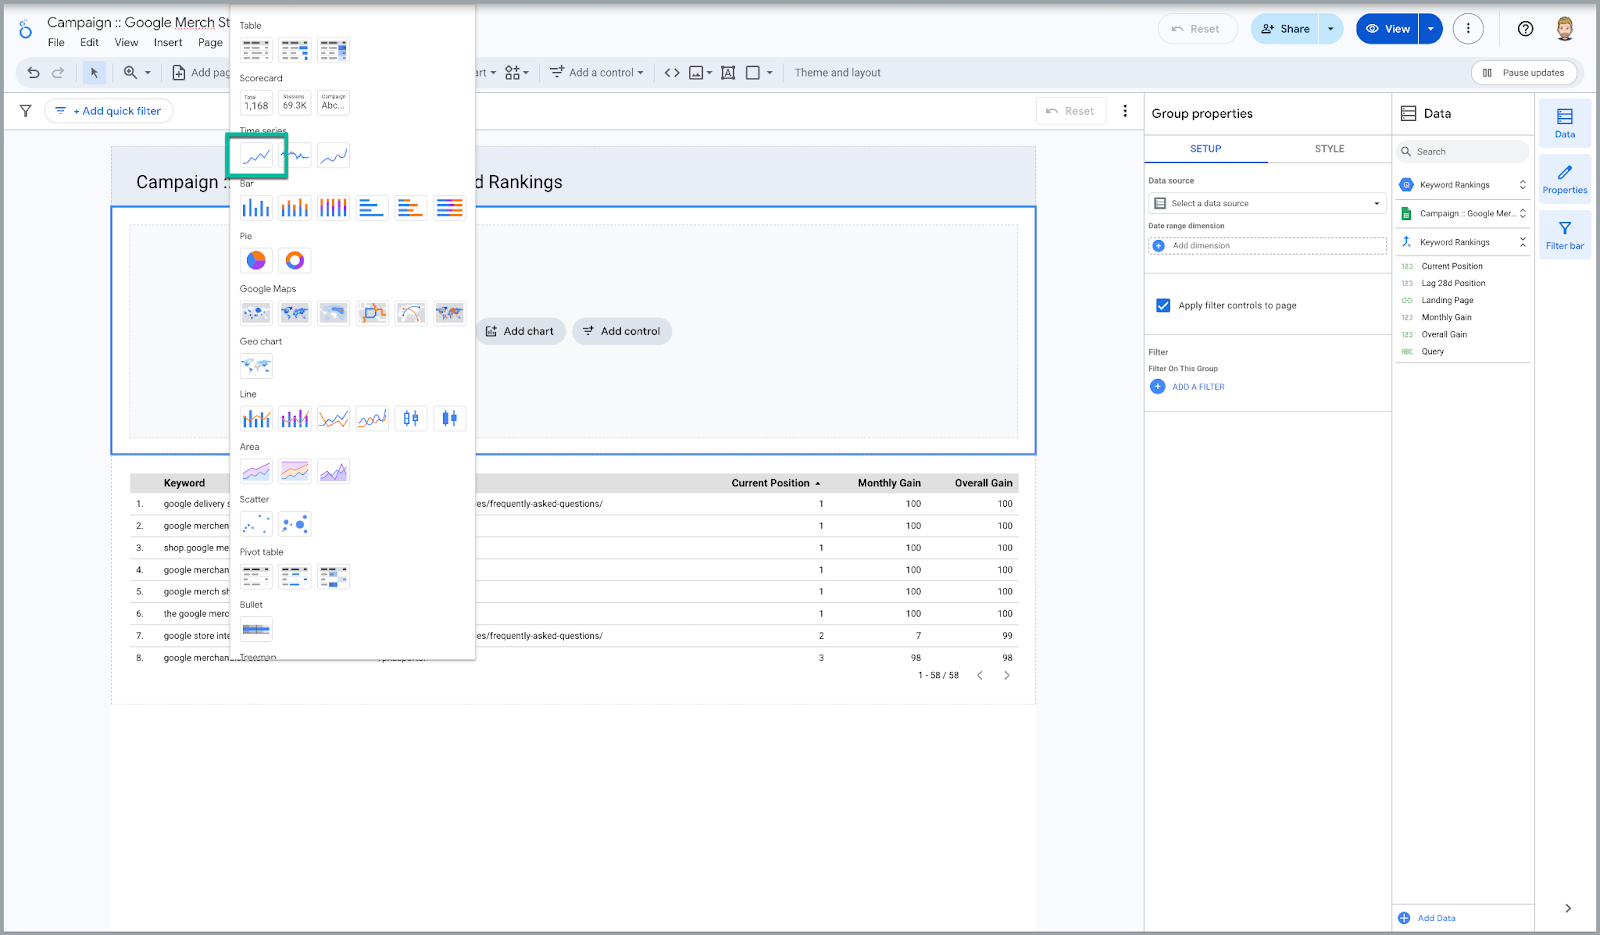
Task: Switch to the STYLE tab
Action: coord(1329,148)
